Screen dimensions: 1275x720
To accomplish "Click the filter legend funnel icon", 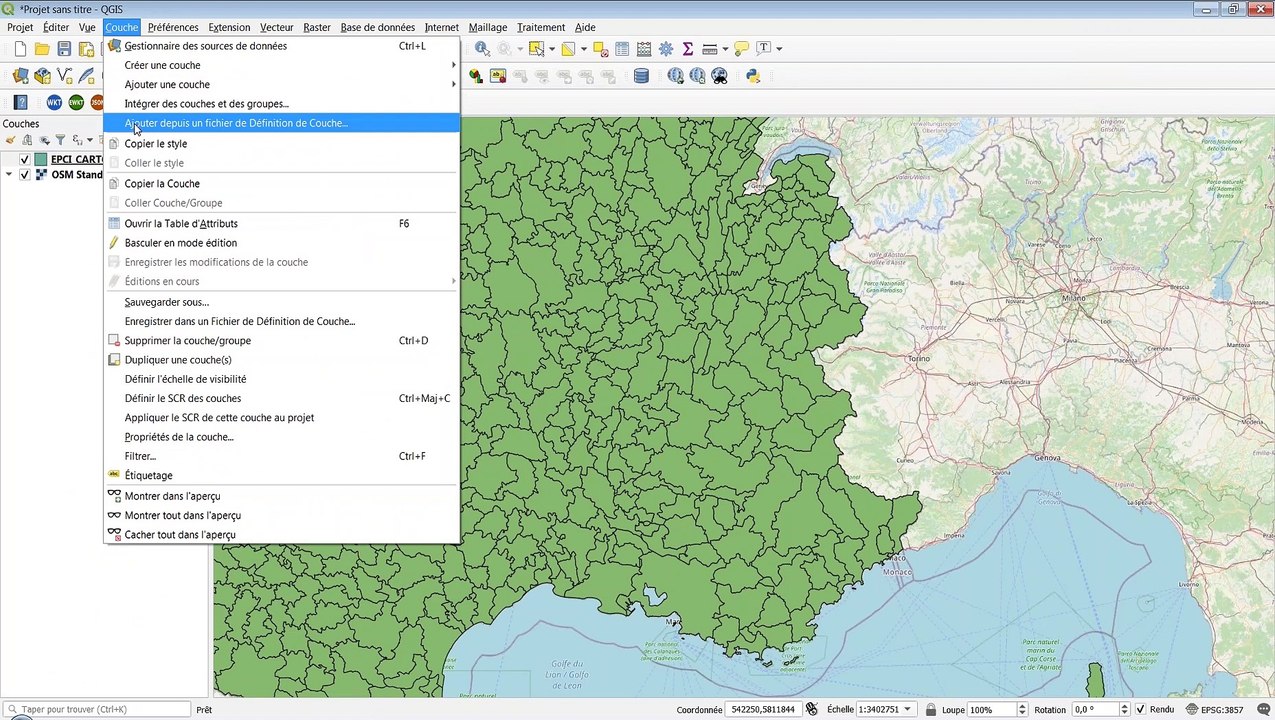I will point(60,140).
